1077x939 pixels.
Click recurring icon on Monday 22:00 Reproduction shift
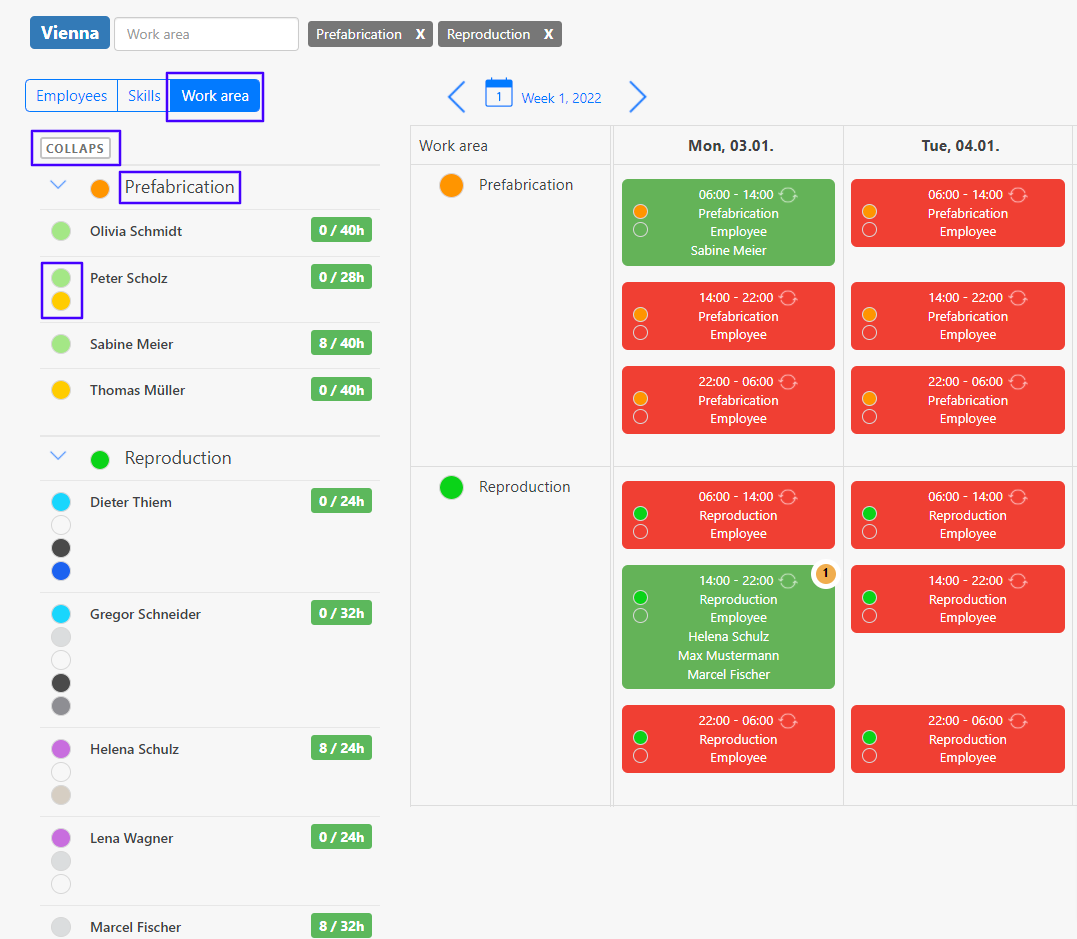click(x=788, y=721)
